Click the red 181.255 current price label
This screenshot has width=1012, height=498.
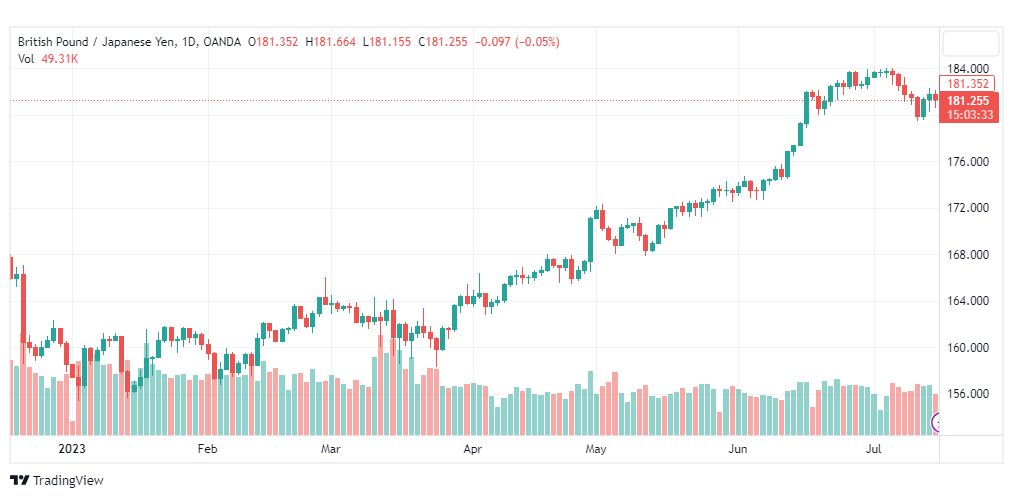(x=969, y=101)
